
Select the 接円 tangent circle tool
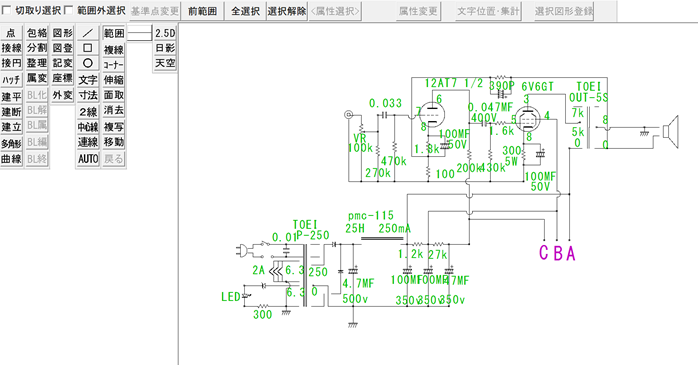click(x=12, y=63)
